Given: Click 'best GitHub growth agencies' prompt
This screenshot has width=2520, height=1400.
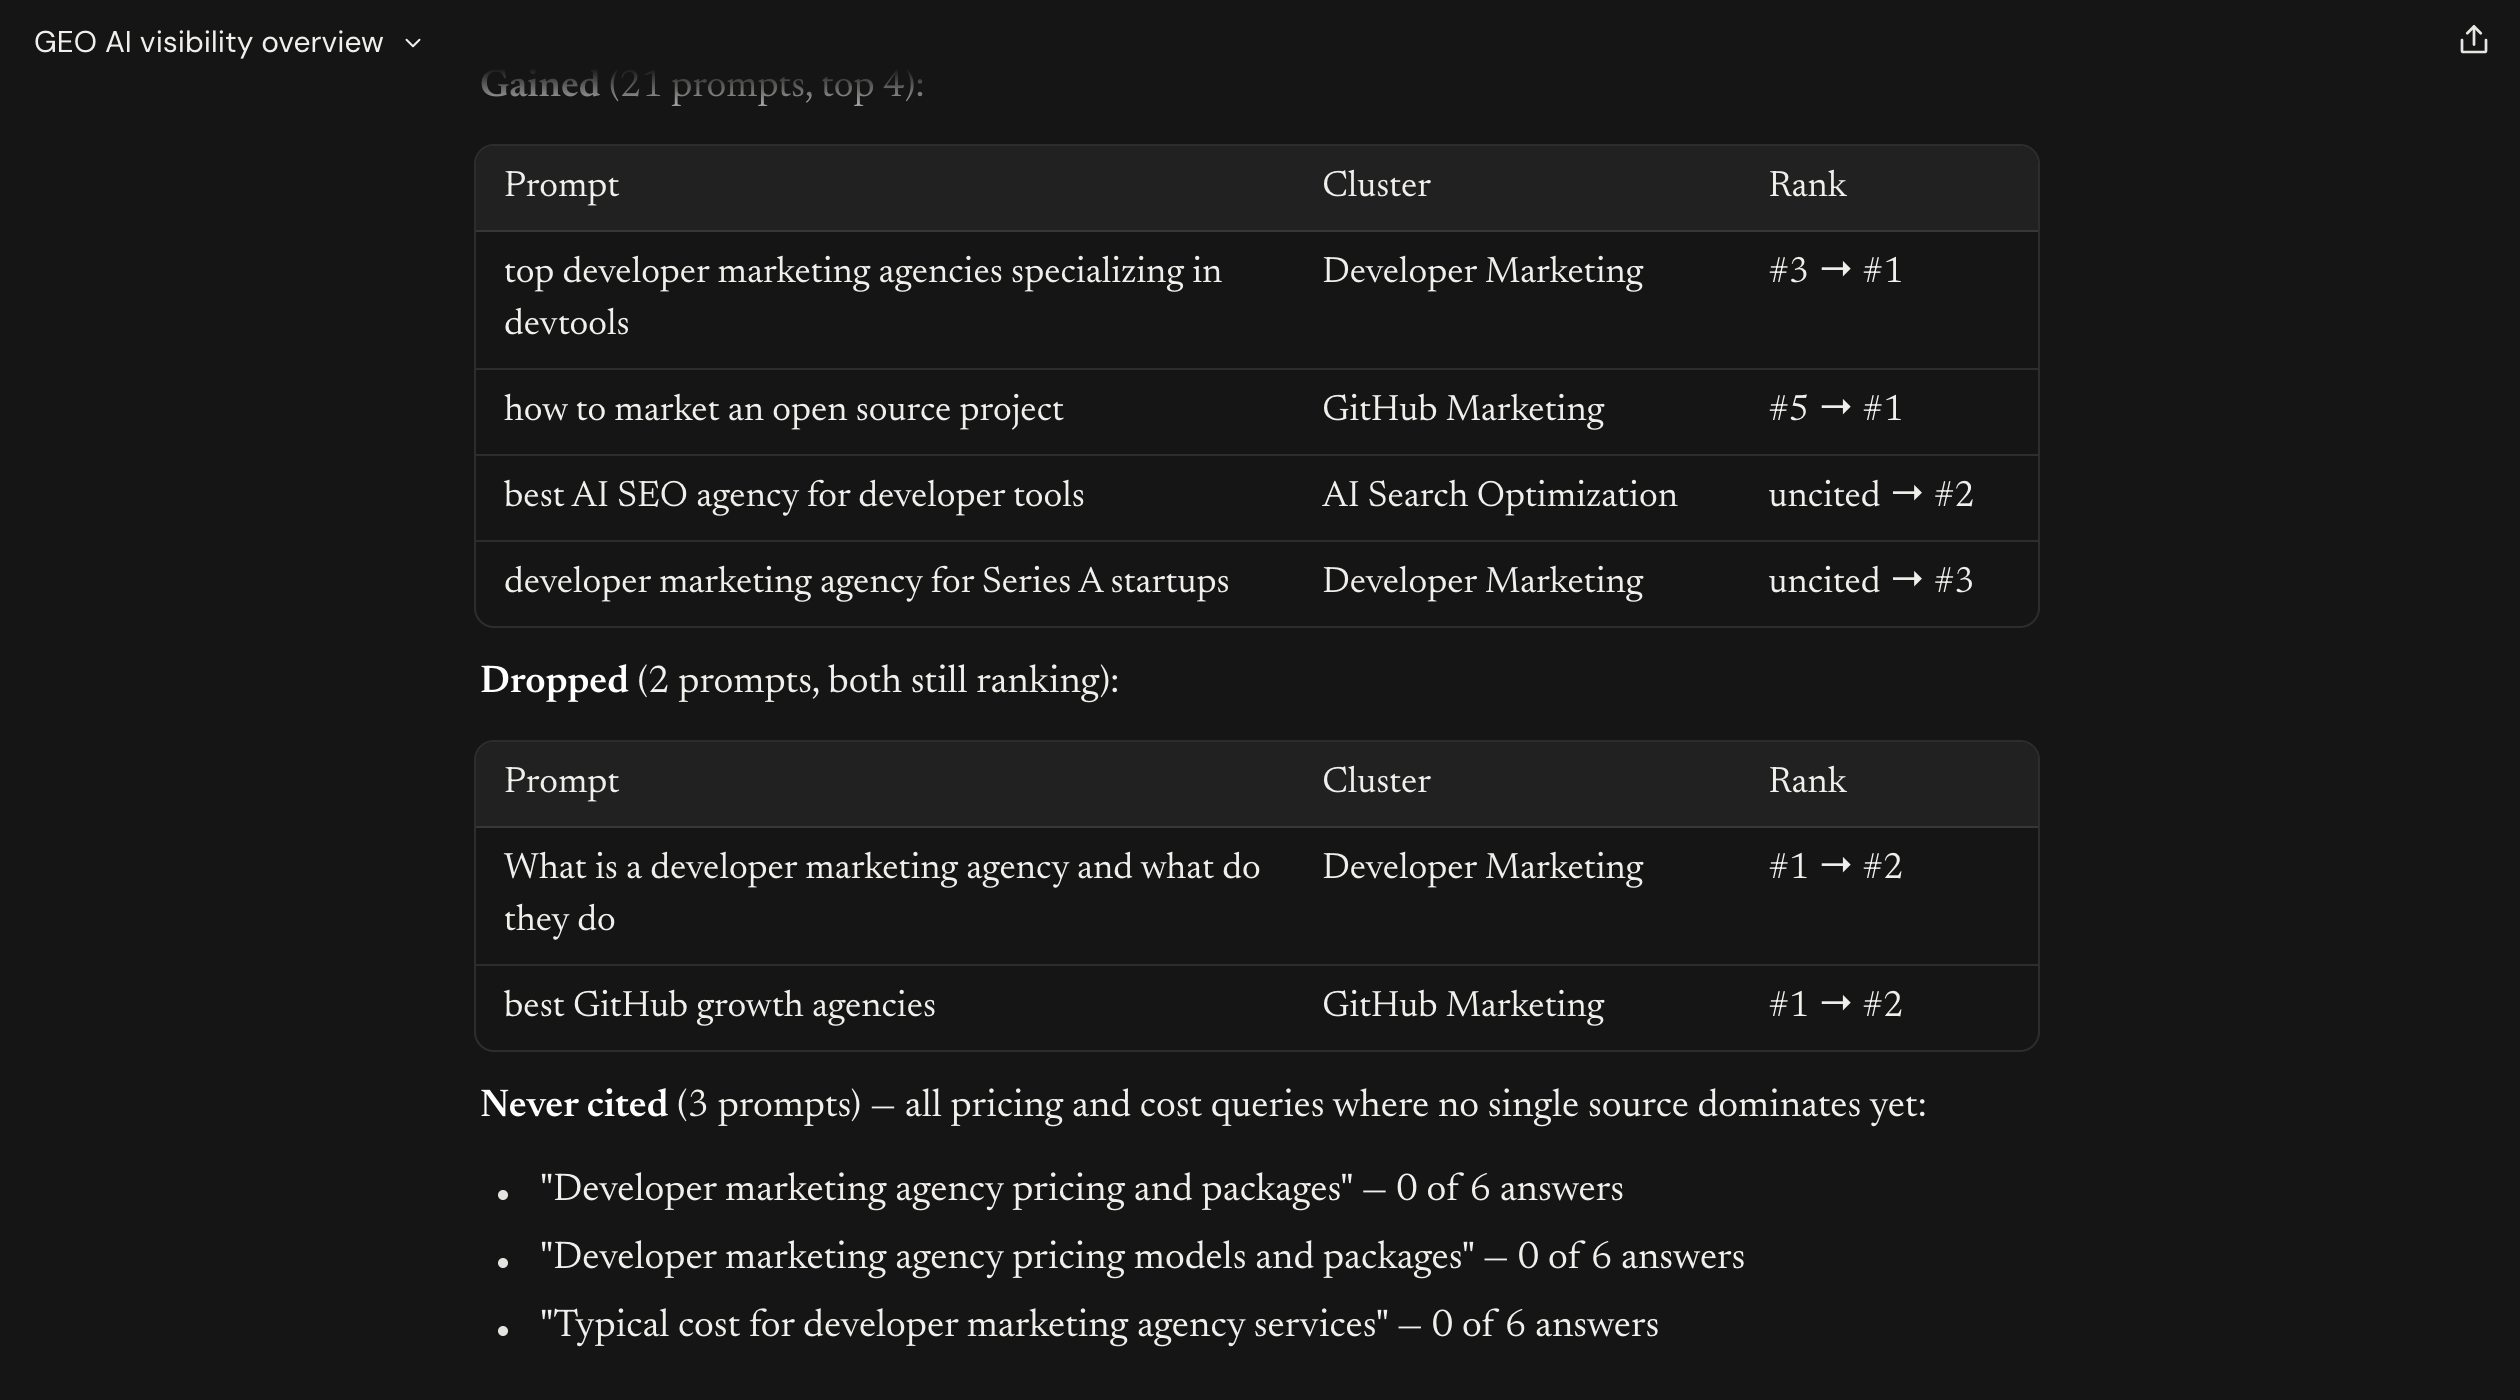Looking at the screenshot, I should tap(719, 1004).
